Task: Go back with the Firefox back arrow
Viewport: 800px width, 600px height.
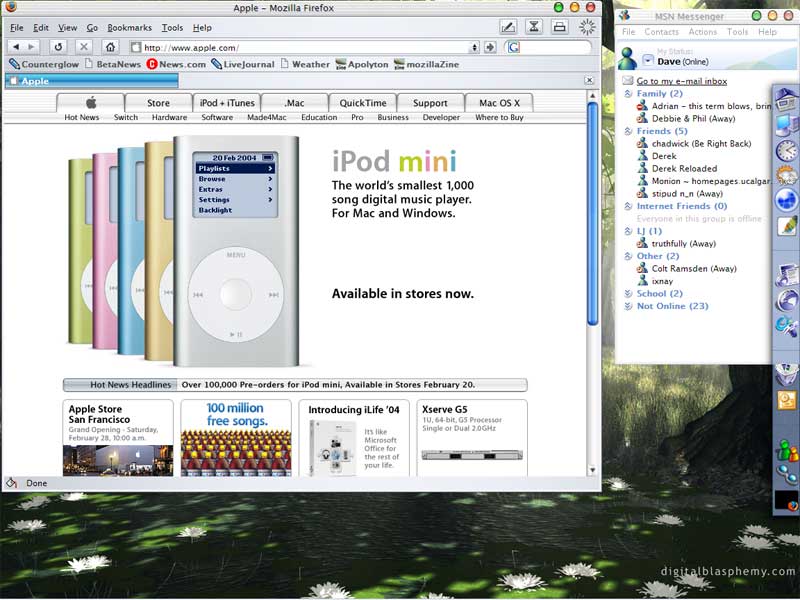Action: click(16, 47)
